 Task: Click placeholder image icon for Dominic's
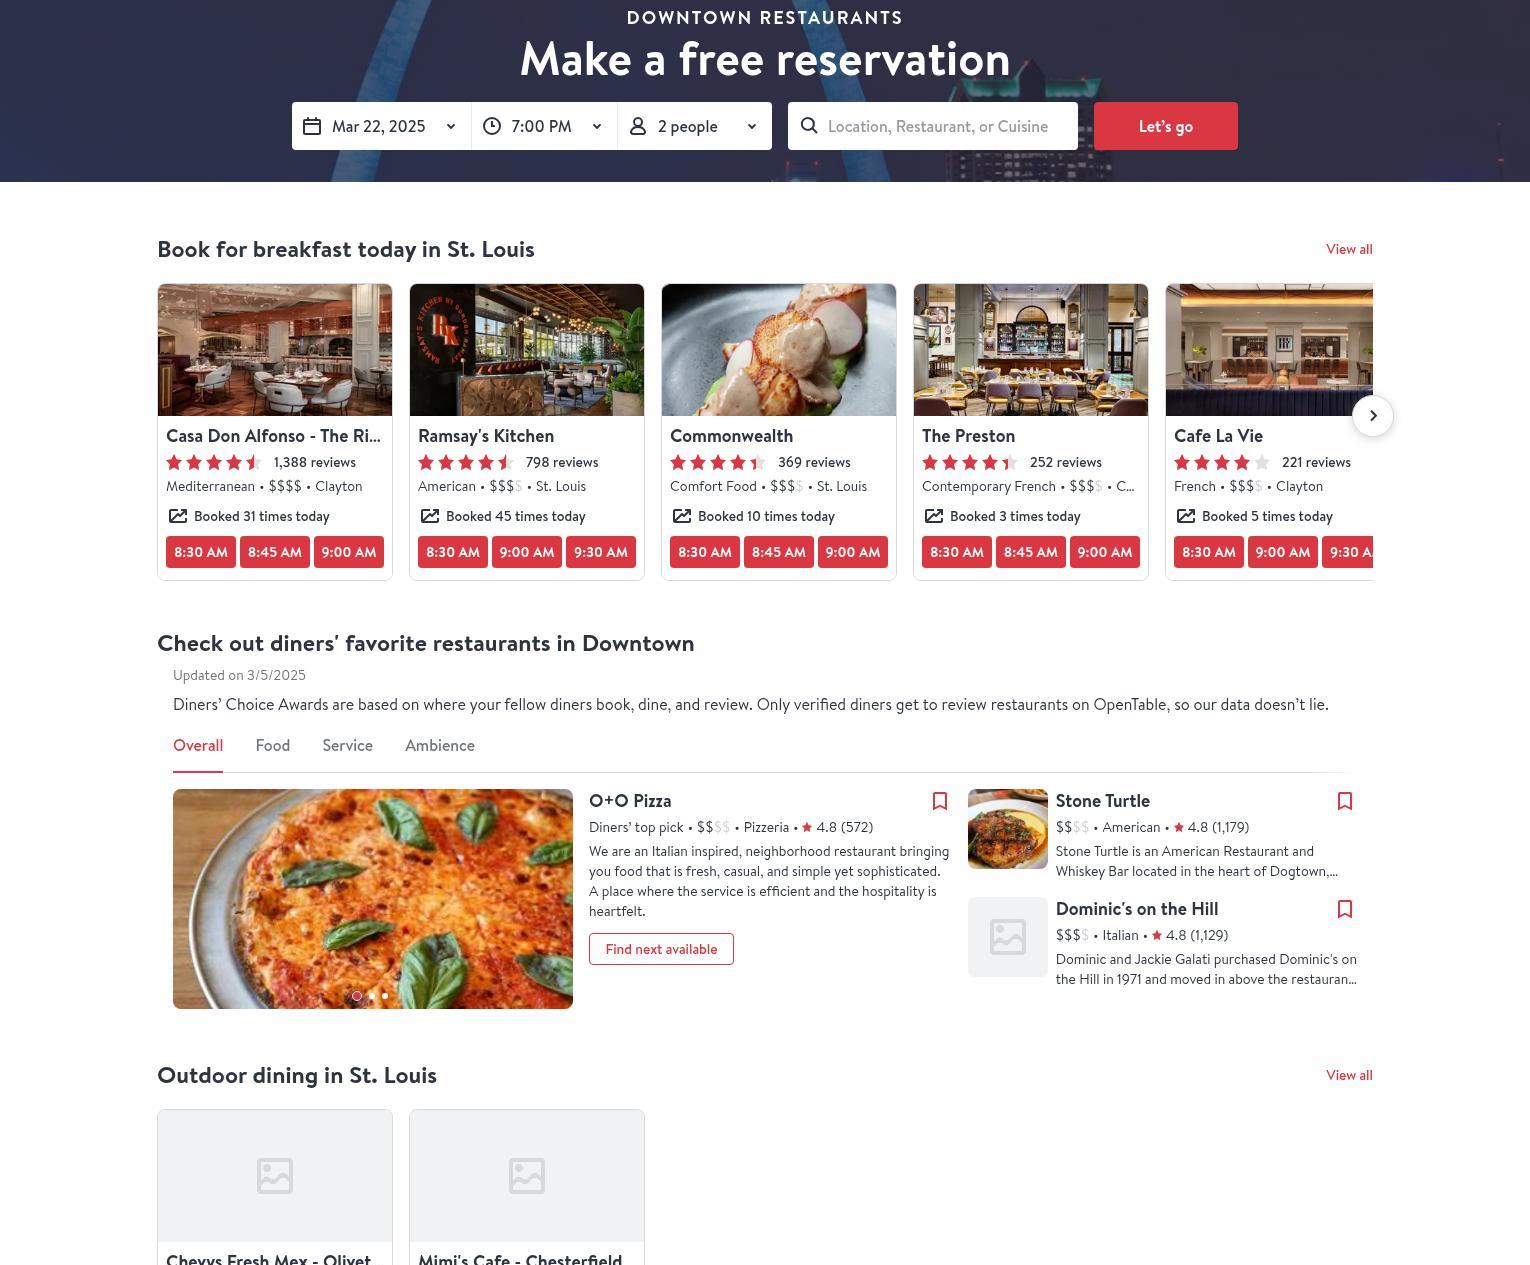1008,937
